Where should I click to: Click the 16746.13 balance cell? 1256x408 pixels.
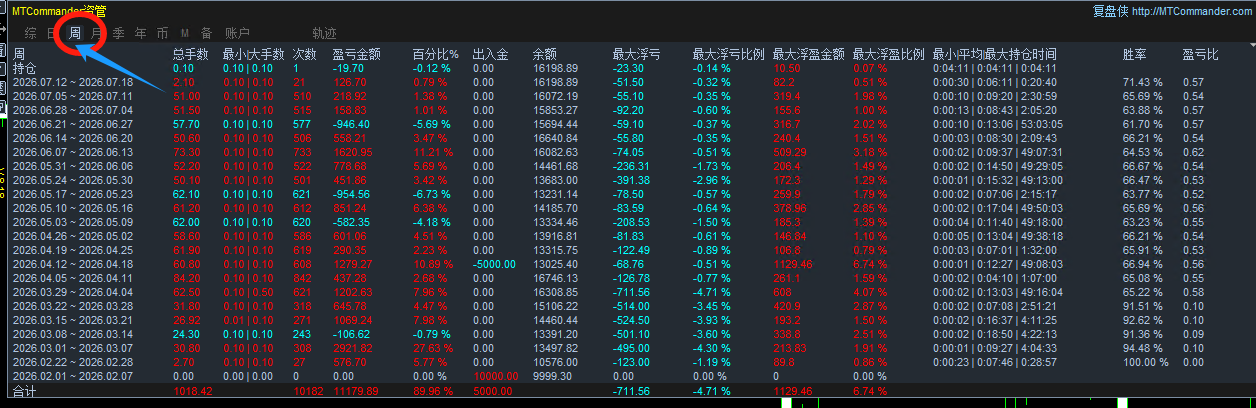[x=555, y=278]
